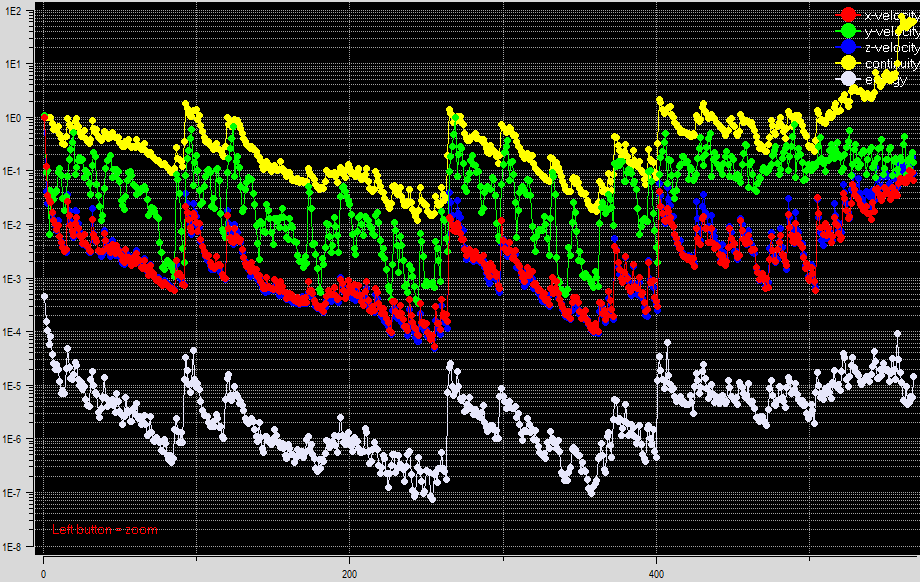Click the green y-velocity legend marker
This screenshot has height=582, width=920.
click(x=849, y=32)
